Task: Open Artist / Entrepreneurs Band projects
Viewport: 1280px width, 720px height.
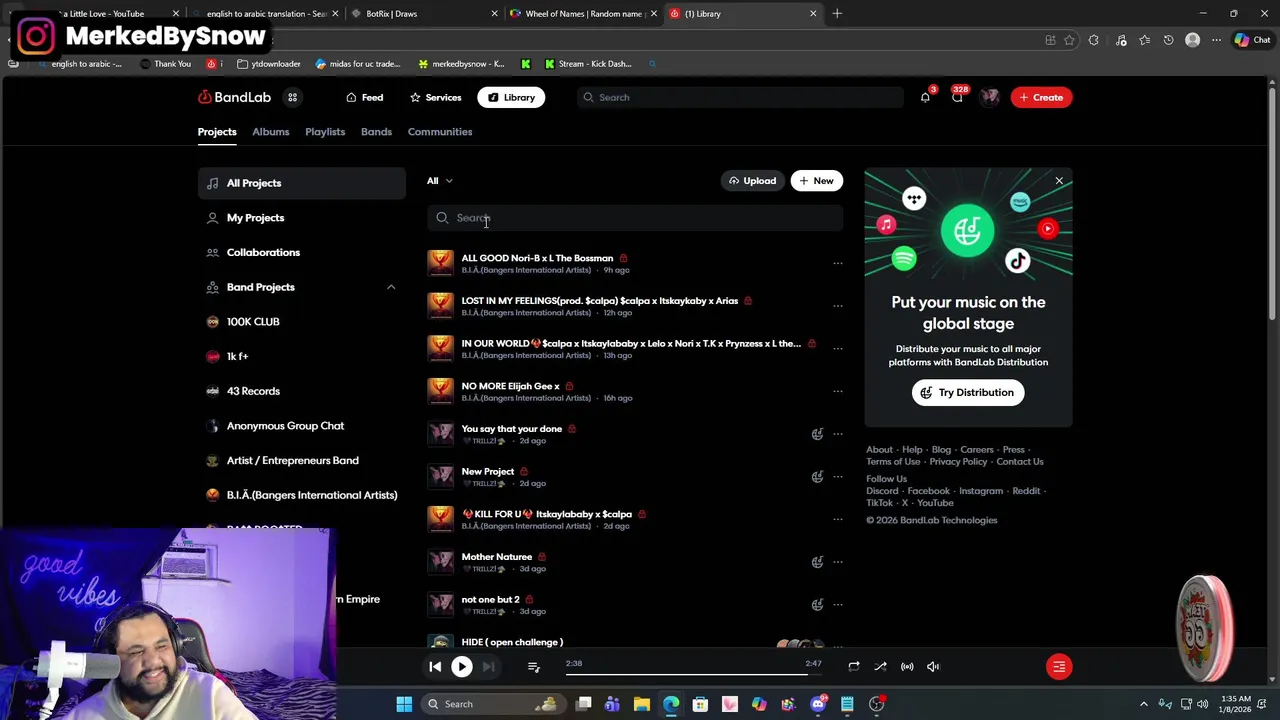Action: pos(301,460)
